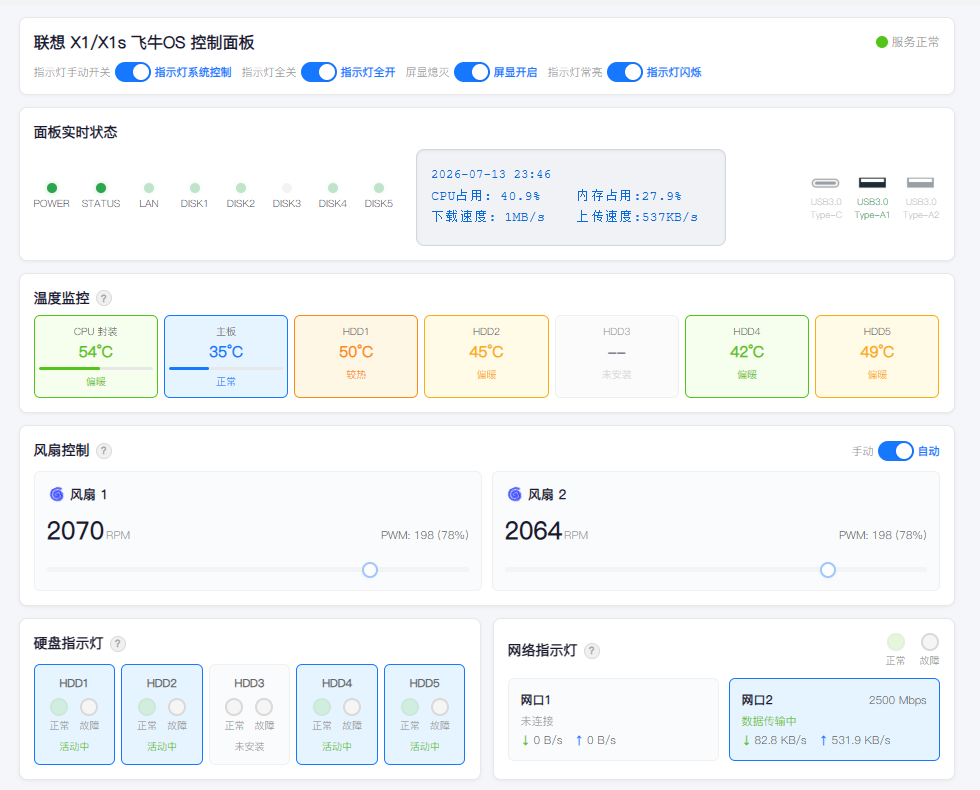This screenshot has width=980, height=790.
Task: Select HDD5 fault light radio
Action: pos(440,707)
